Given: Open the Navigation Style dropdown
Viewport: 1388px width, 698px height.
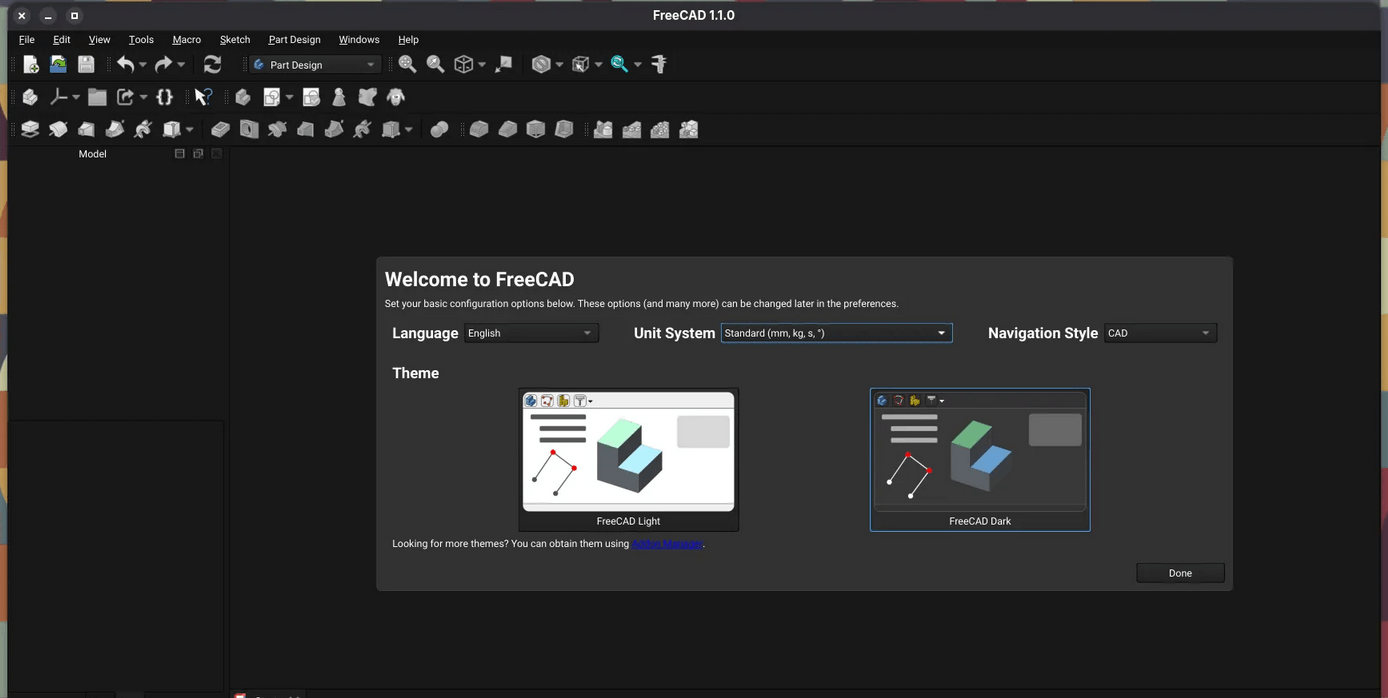Looking at the screenshot, I should (1160, 333).
